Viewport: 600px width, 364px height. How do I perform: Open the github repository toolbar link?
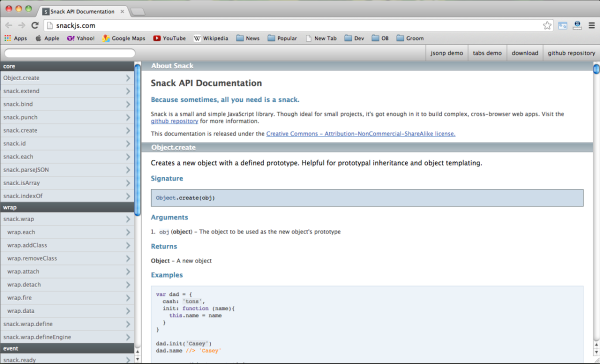click(x=571, y=53)
